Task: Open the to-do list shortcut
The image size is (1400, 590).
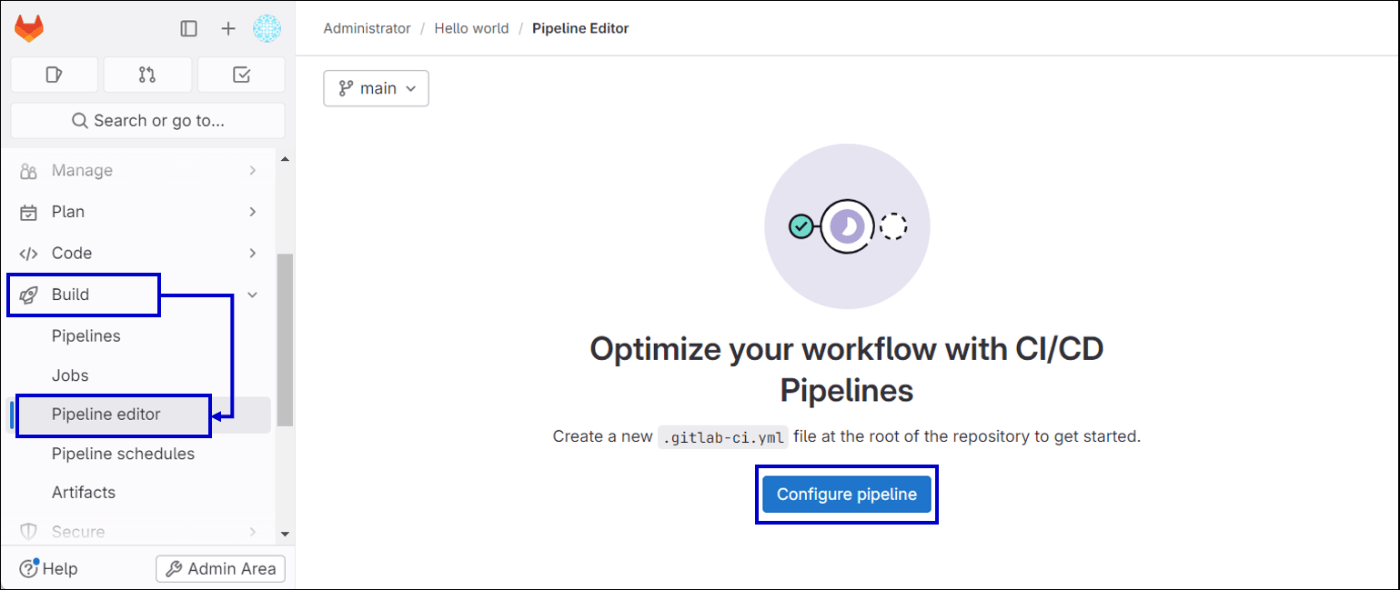Action: pyautogui.click(x=241, y=74)
